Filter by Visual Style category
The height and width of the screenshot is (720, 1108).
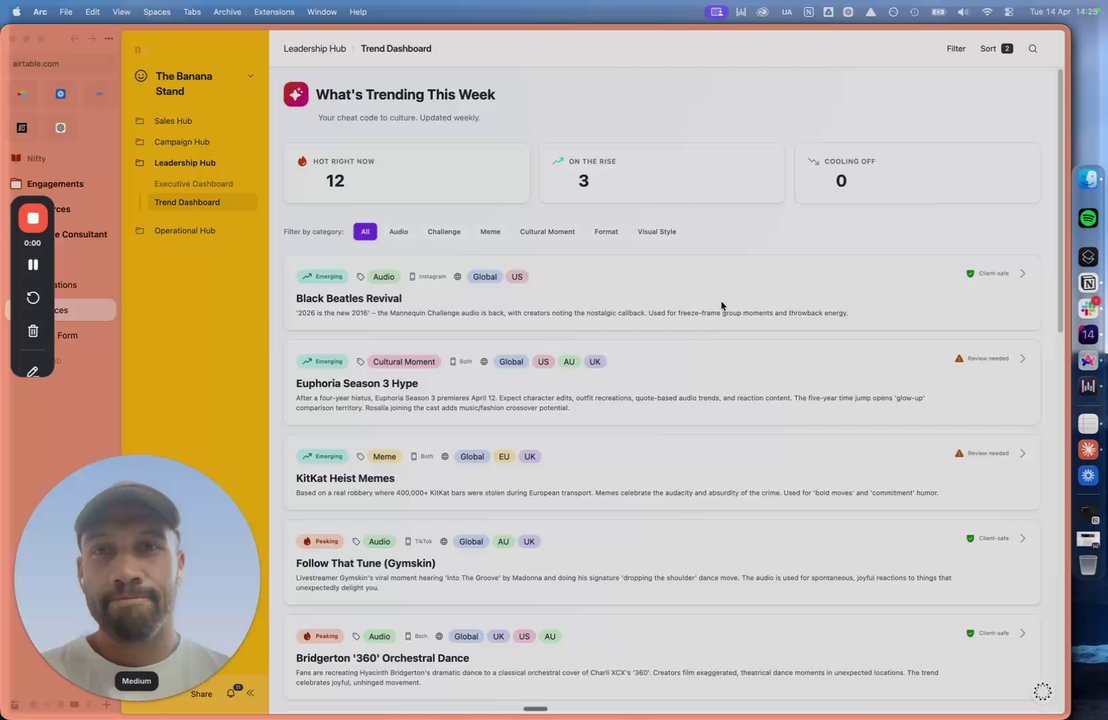click(656, 232)
